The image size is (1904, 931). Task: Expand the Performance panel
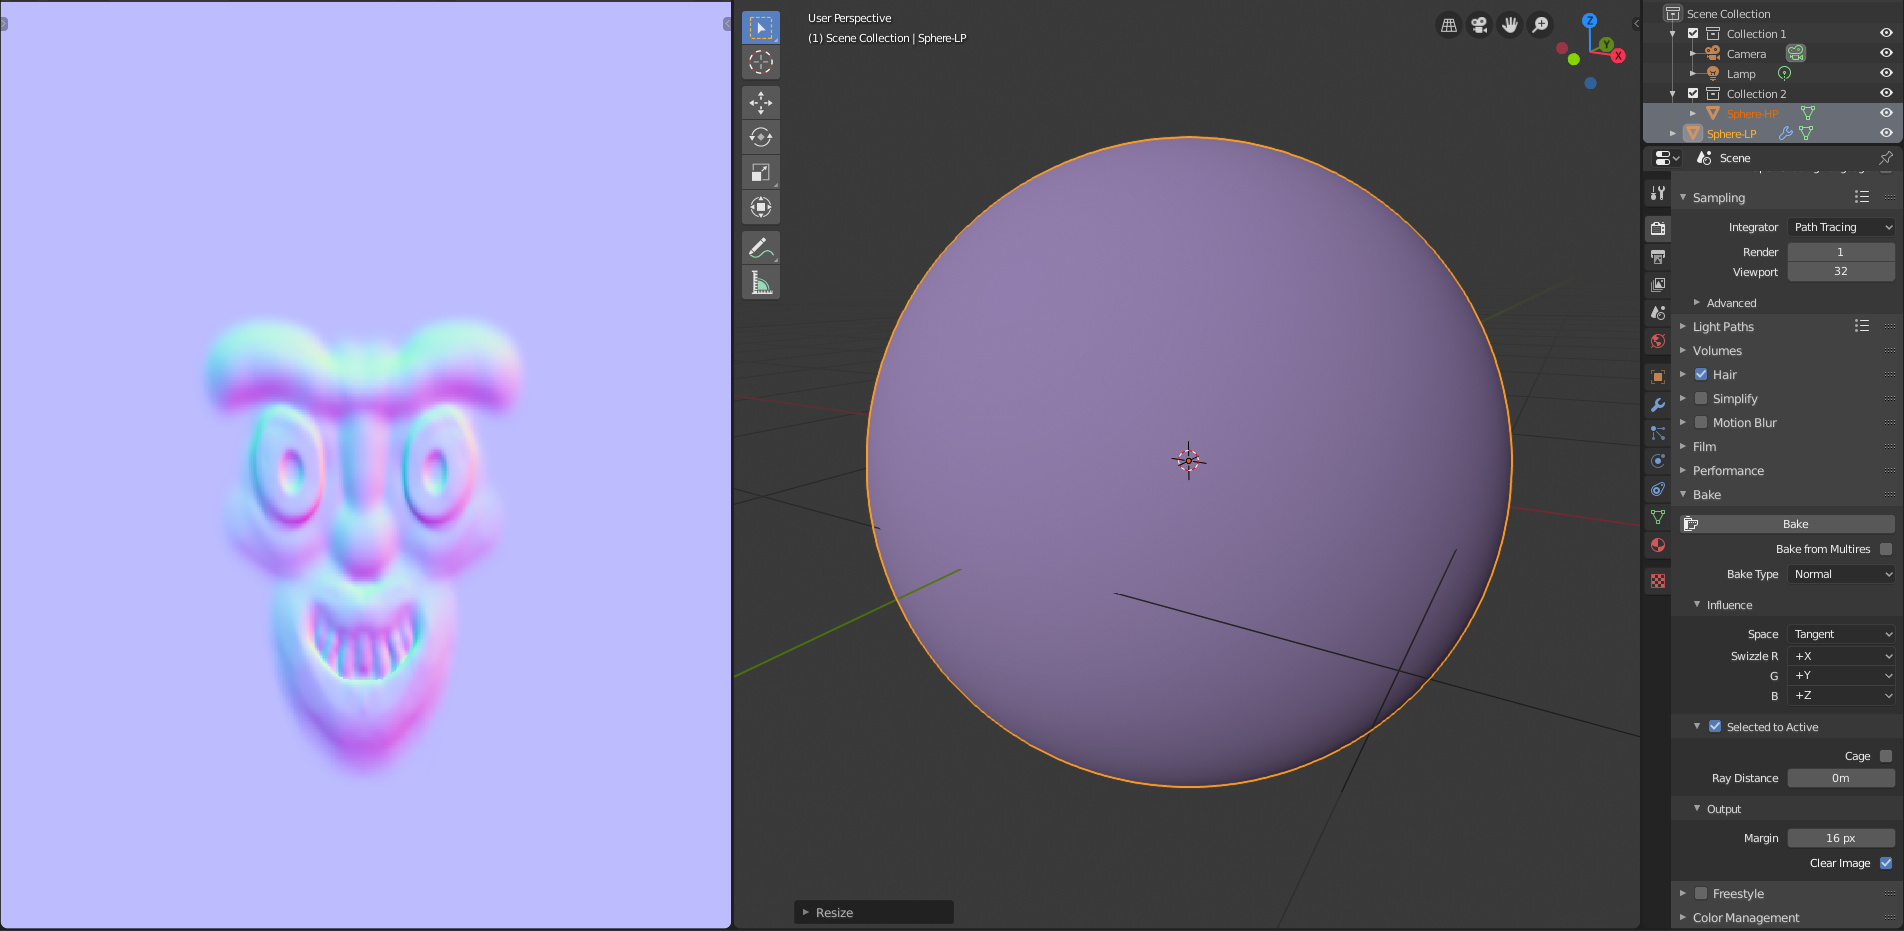click(1728, 471)
